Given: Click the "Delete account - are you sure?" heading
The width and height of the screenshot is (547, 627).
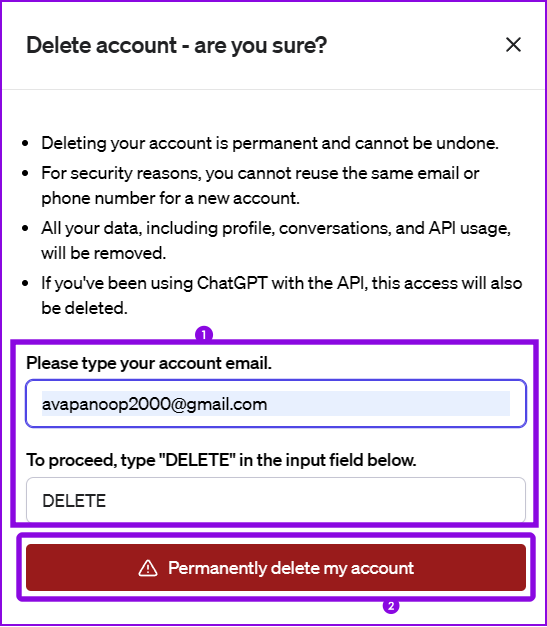Looking at the screenshot, I should tap(176, 45).
